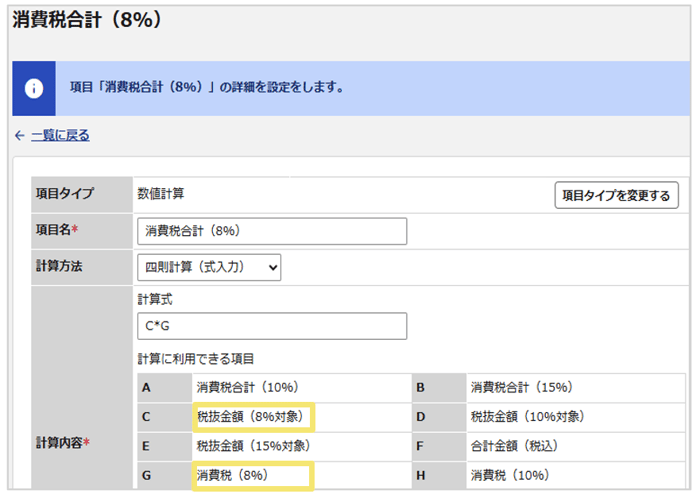Viewport: 700px width, 494px height.
Task: Click the 項目名 text field
Action: point(272,231)
